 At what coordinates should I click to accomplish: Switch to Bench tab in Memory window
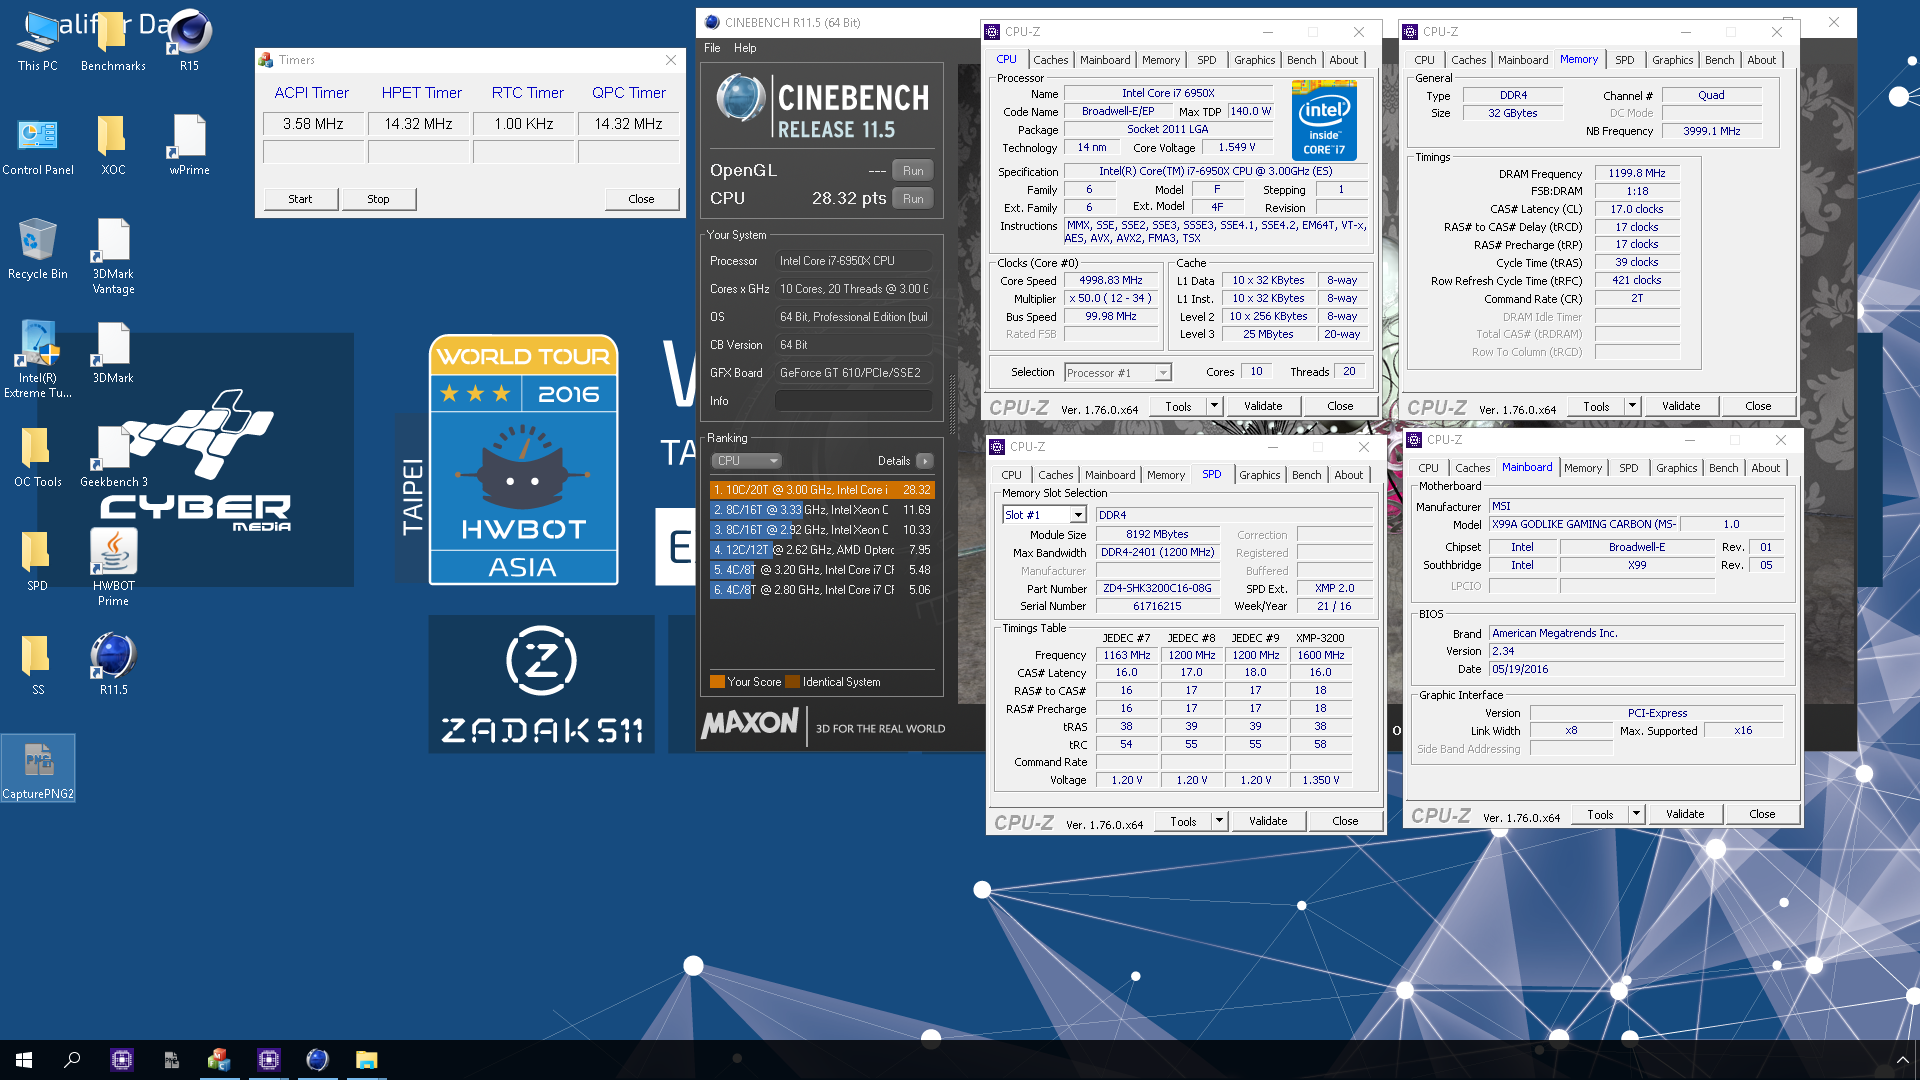(x=1720, y=60)
